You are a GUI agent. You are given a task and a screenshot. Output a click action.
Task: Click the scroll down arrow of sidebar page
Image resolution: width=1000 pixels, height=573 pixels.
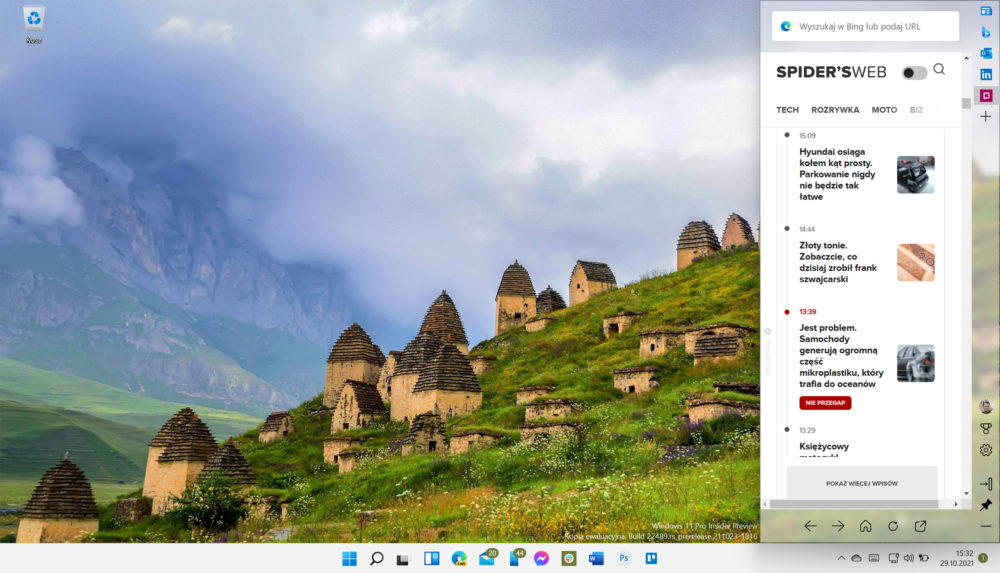click(966, 493)
